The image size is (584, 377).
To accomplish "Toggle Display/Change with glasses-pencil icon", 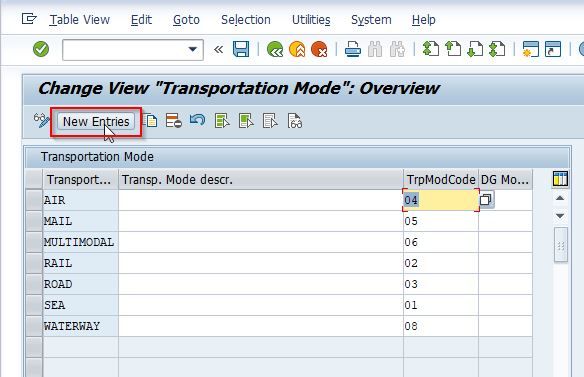I will pyautogui.click(x=41, y=121).
